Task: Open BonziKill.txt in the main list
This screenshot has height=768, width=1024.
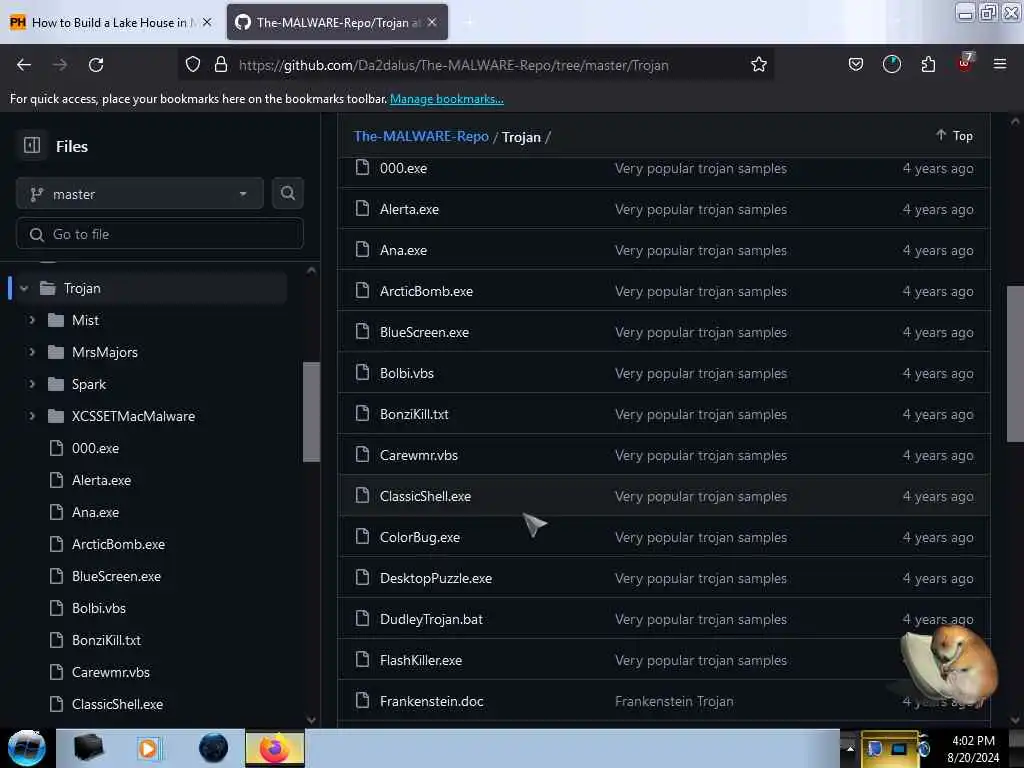Action: tap(414, 414)
